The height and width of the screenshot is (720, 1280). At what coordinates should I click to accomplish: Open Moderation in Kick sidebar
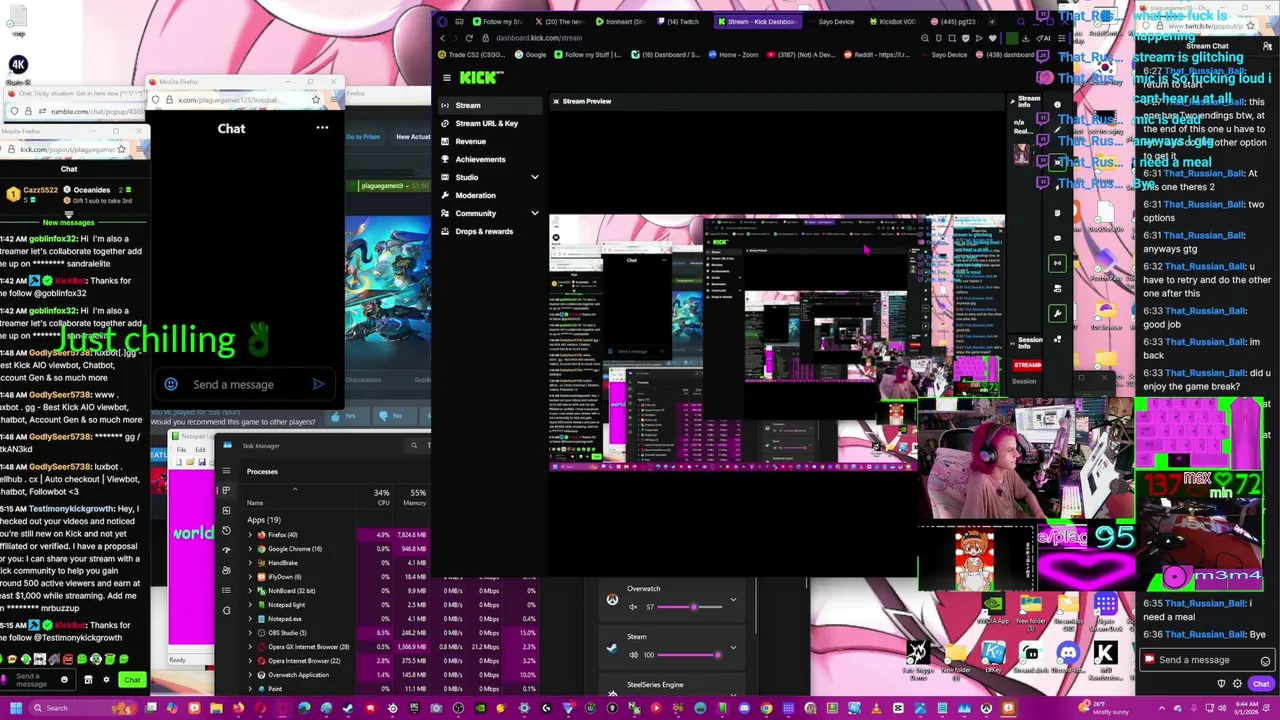coord(475,195)
